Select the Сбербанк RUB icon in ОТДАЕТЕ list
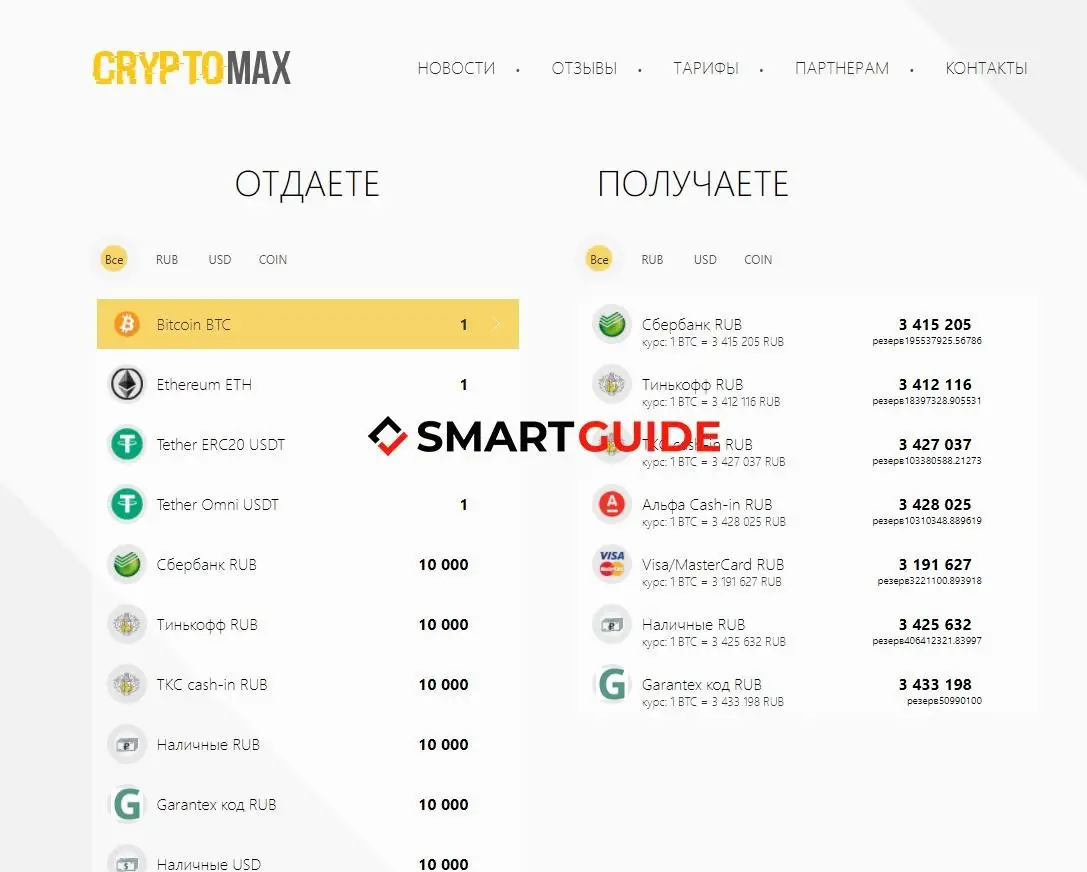 pos(126,564)
